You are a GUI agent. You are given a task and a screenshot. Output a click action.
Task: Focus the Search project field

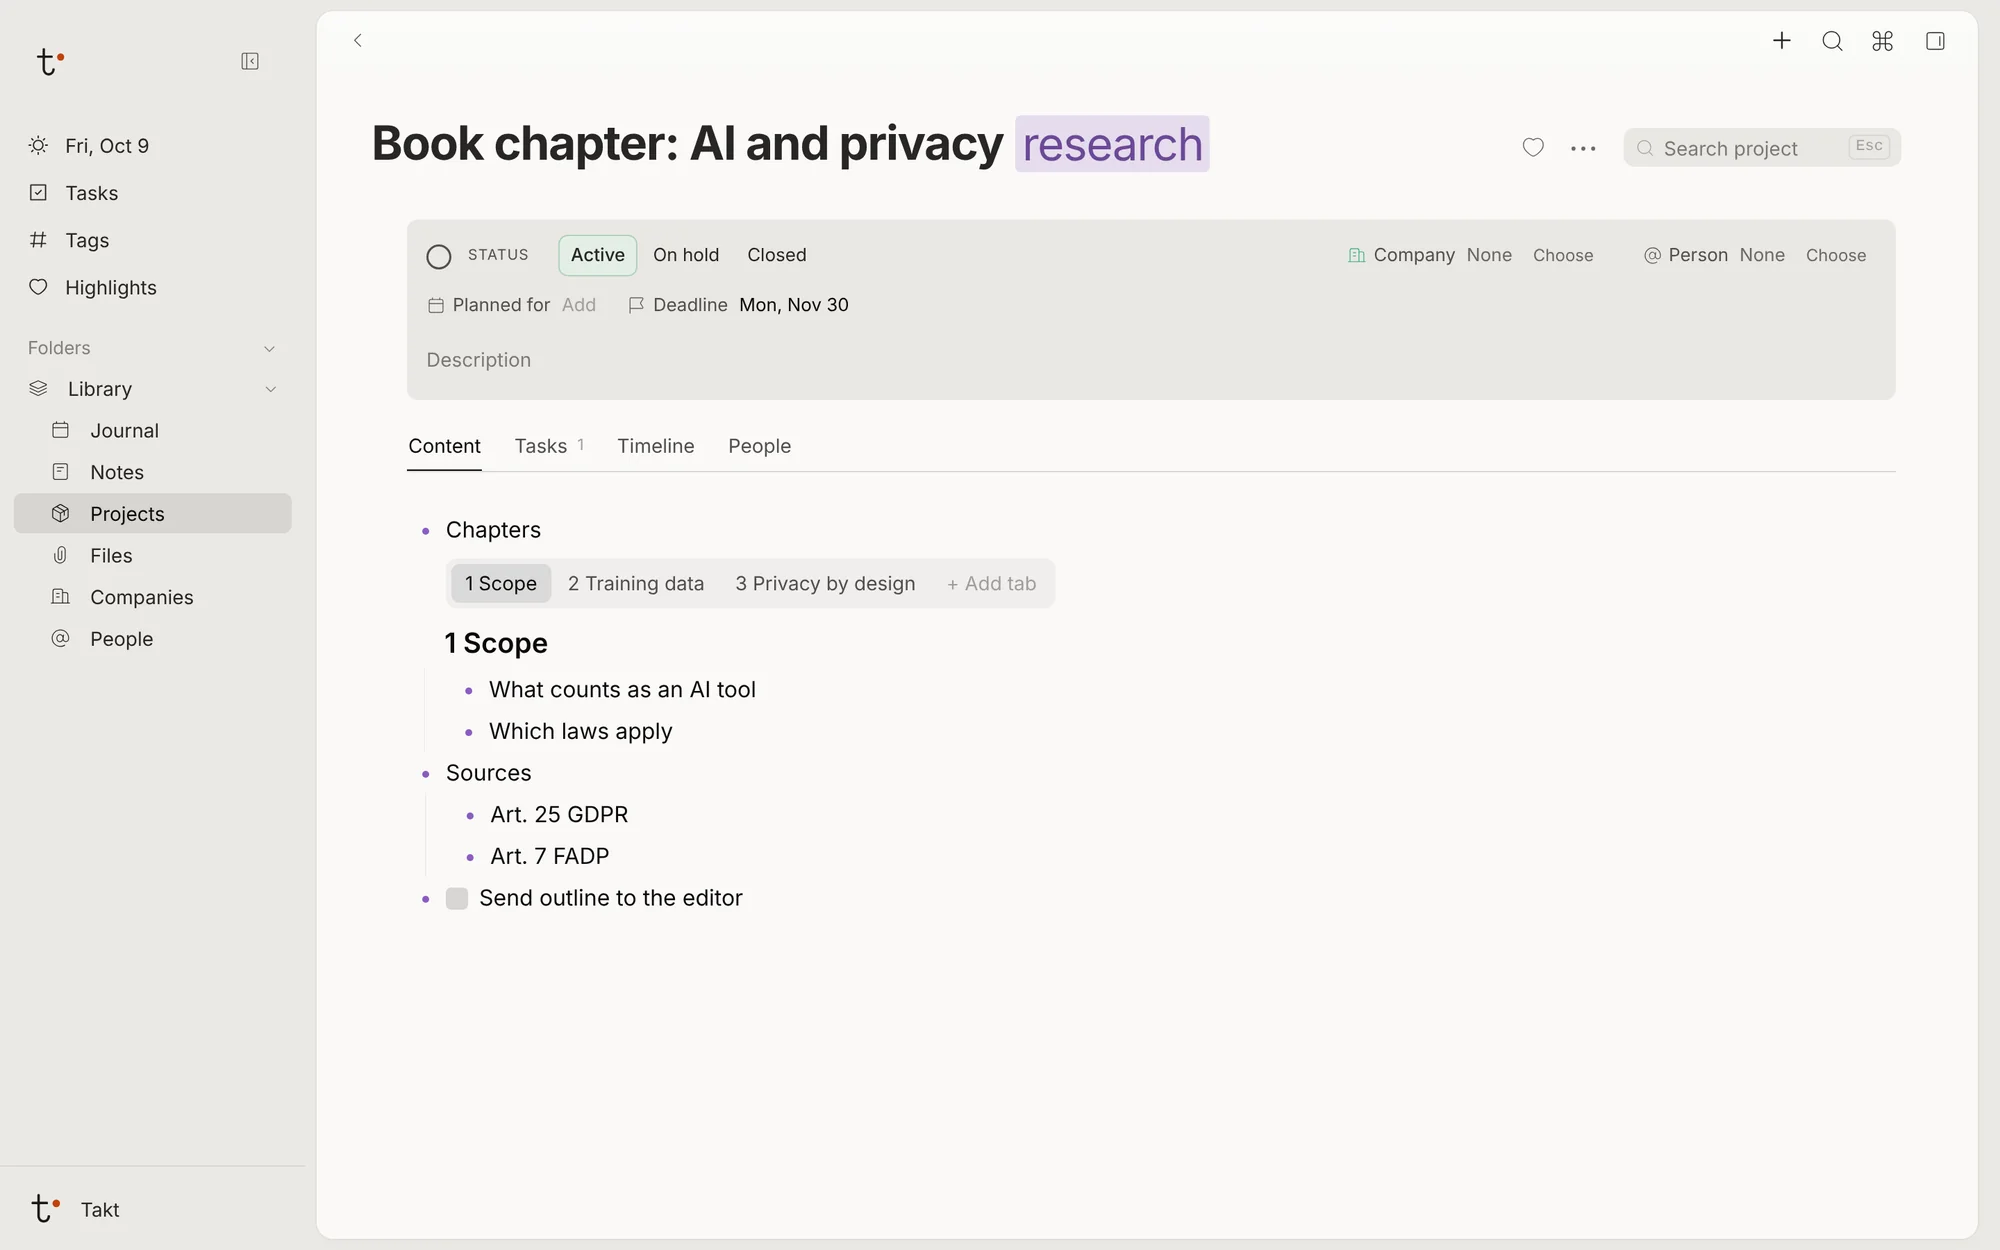[1762, 148]
